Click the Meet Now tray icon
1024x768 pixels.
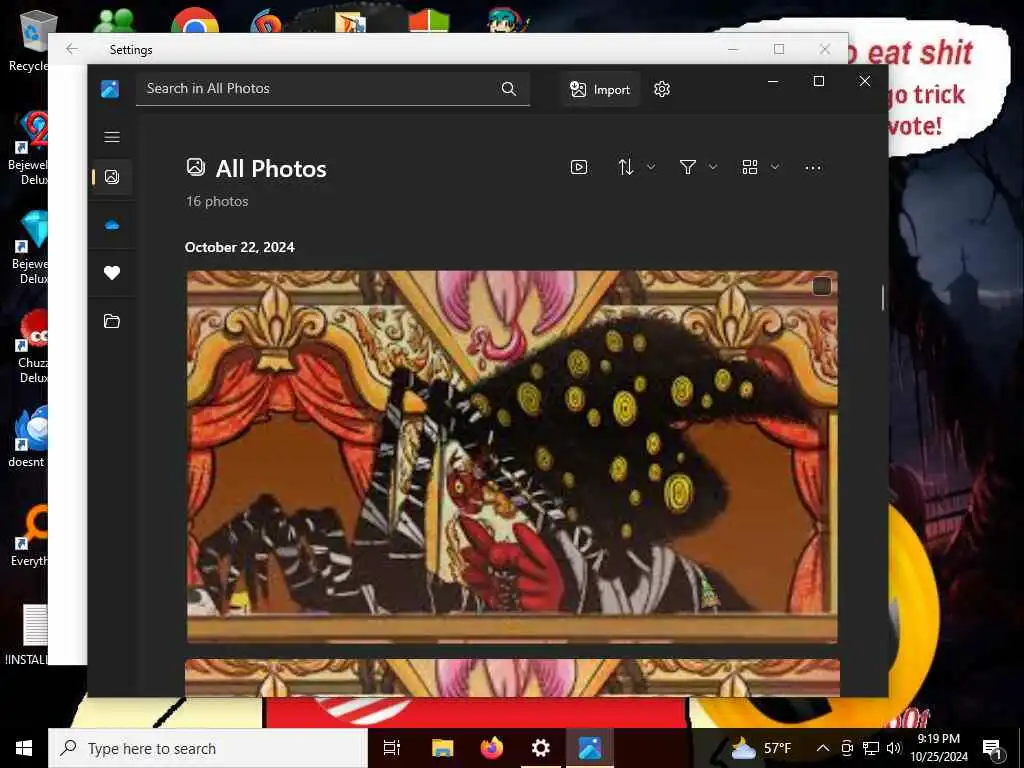[847, 748]
